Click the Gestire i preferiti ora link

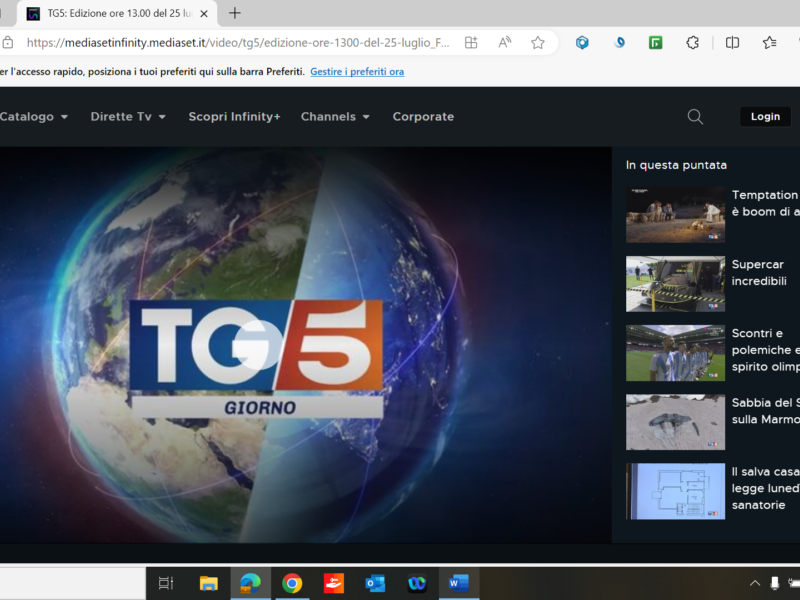coord(357,71)
